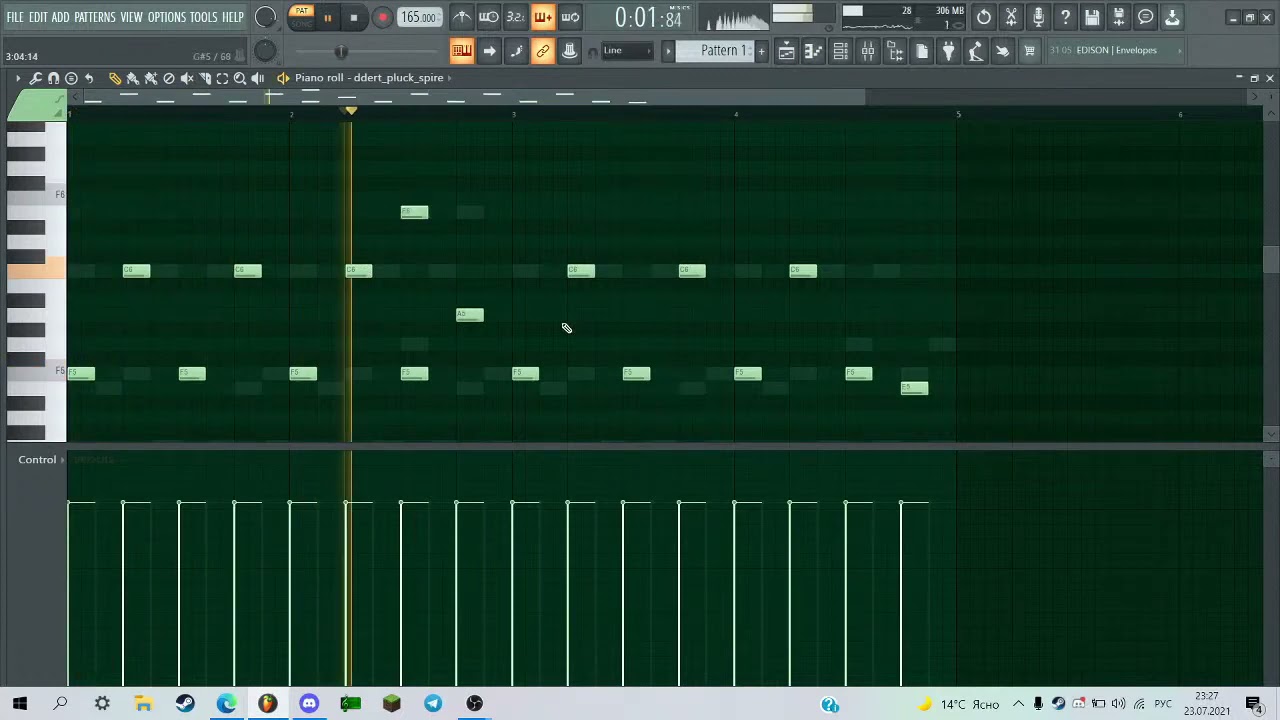1280x720 pixels.
Task: Click the 165.000 tempo field
Action: coord(419,17)
